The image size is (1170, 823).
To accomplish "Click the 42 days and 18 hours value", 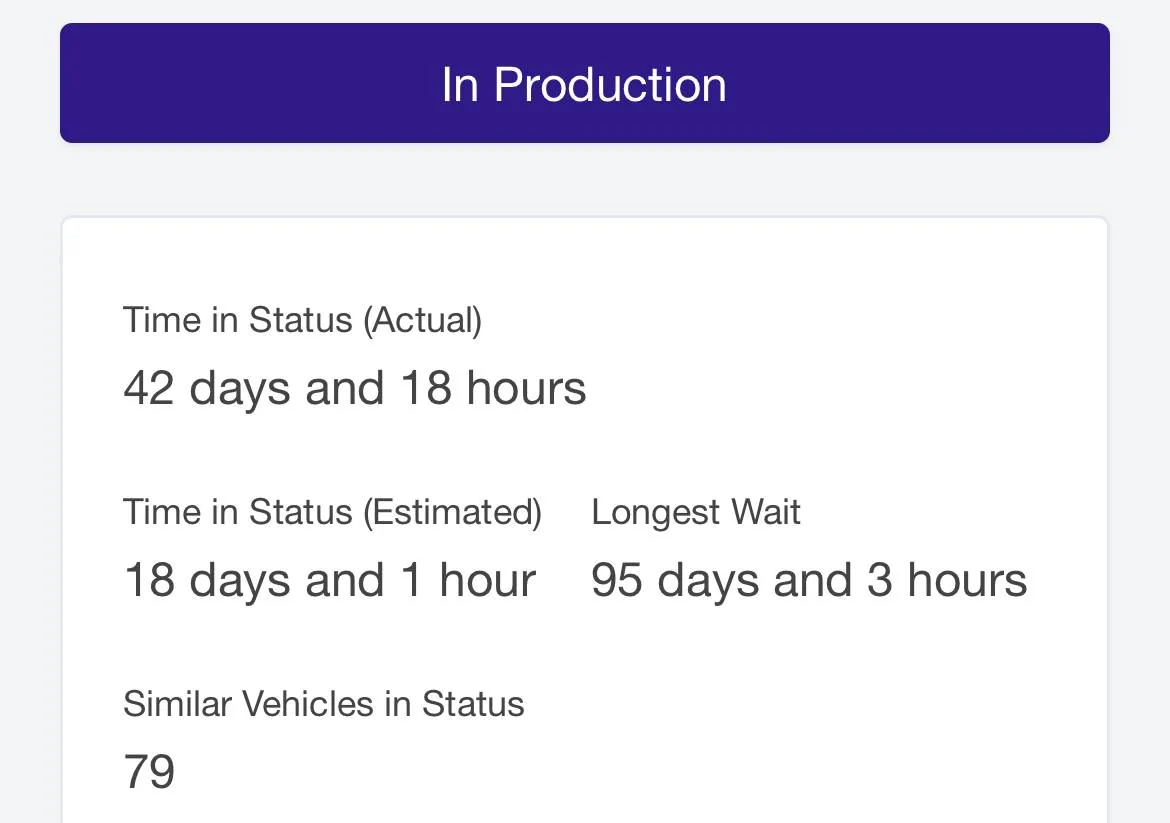I will (x=354, y=388).
